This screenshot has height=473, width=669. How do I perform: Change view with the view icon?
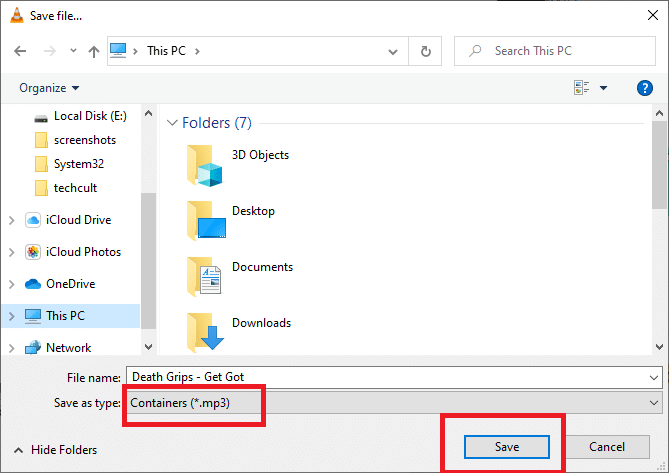click(x=582, y=87)
